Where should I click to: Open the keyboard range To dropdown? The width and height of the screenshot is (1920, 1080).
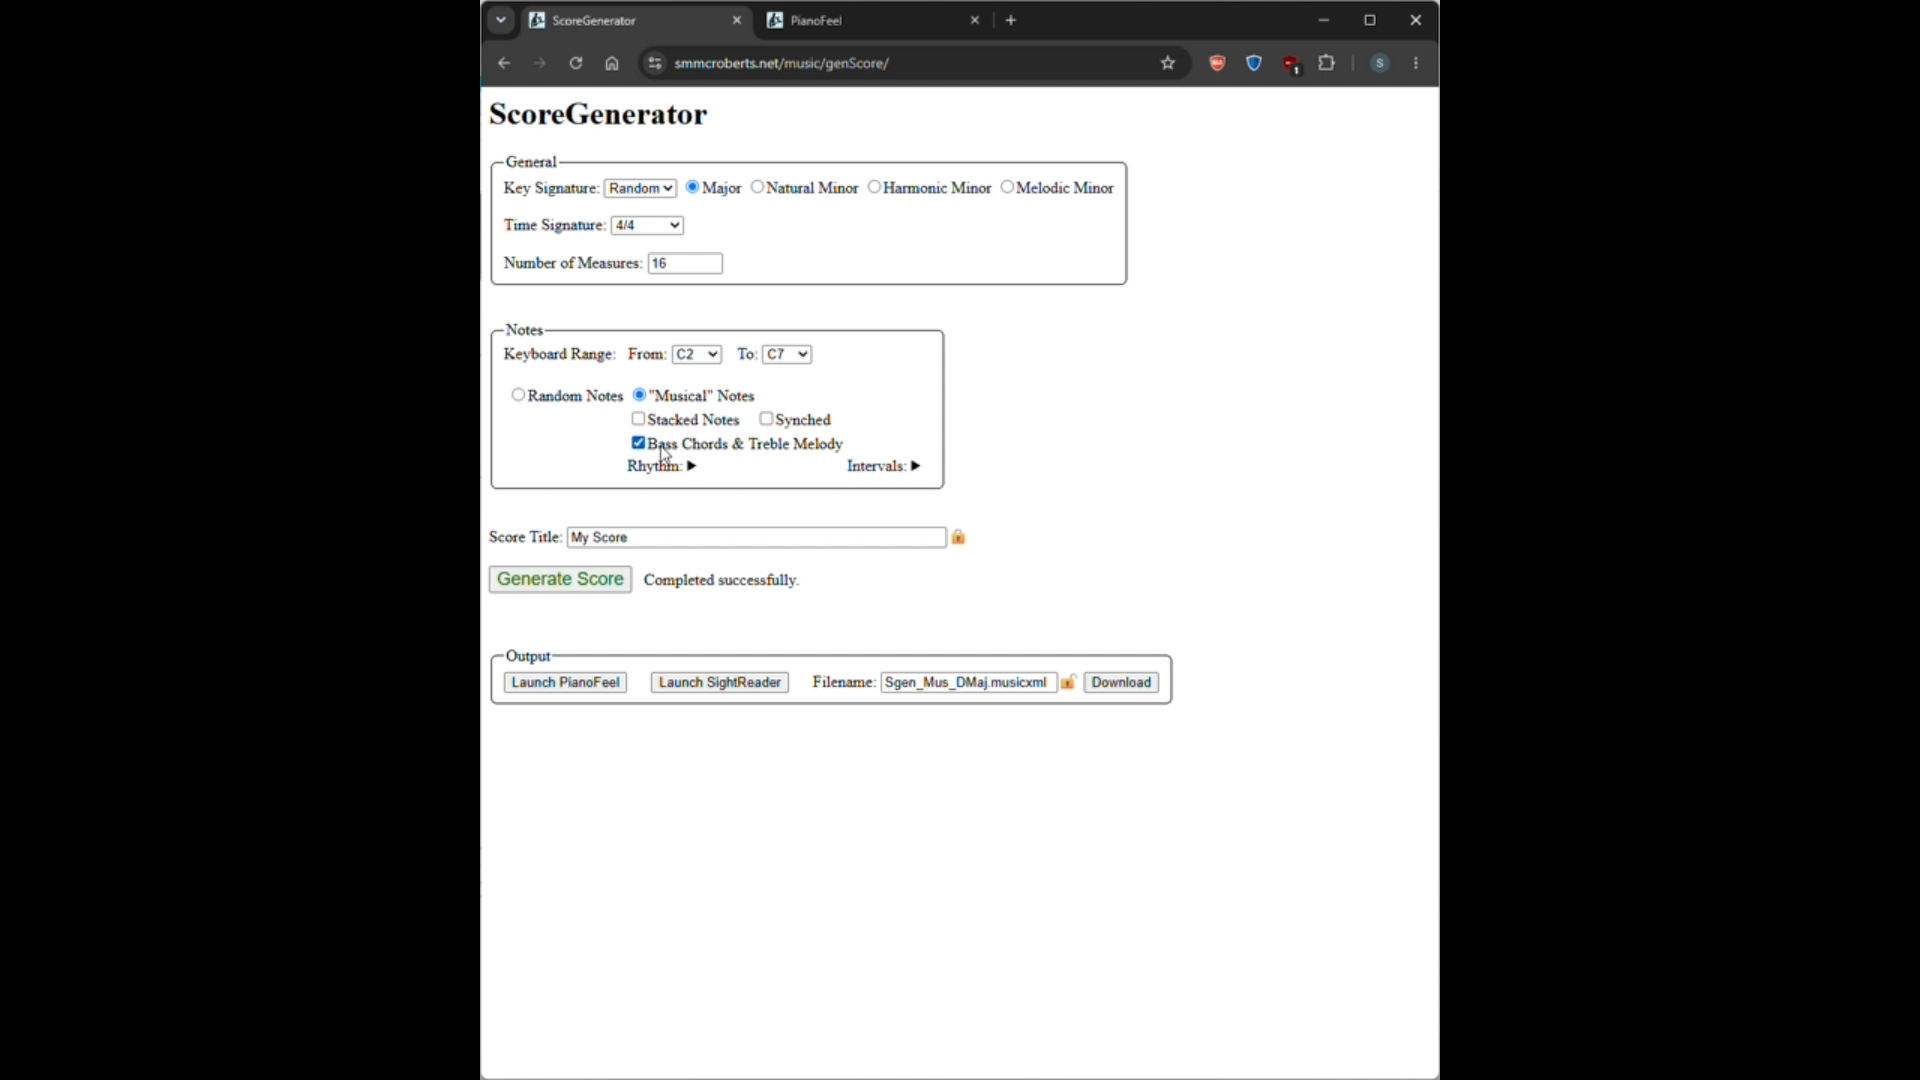787,354
